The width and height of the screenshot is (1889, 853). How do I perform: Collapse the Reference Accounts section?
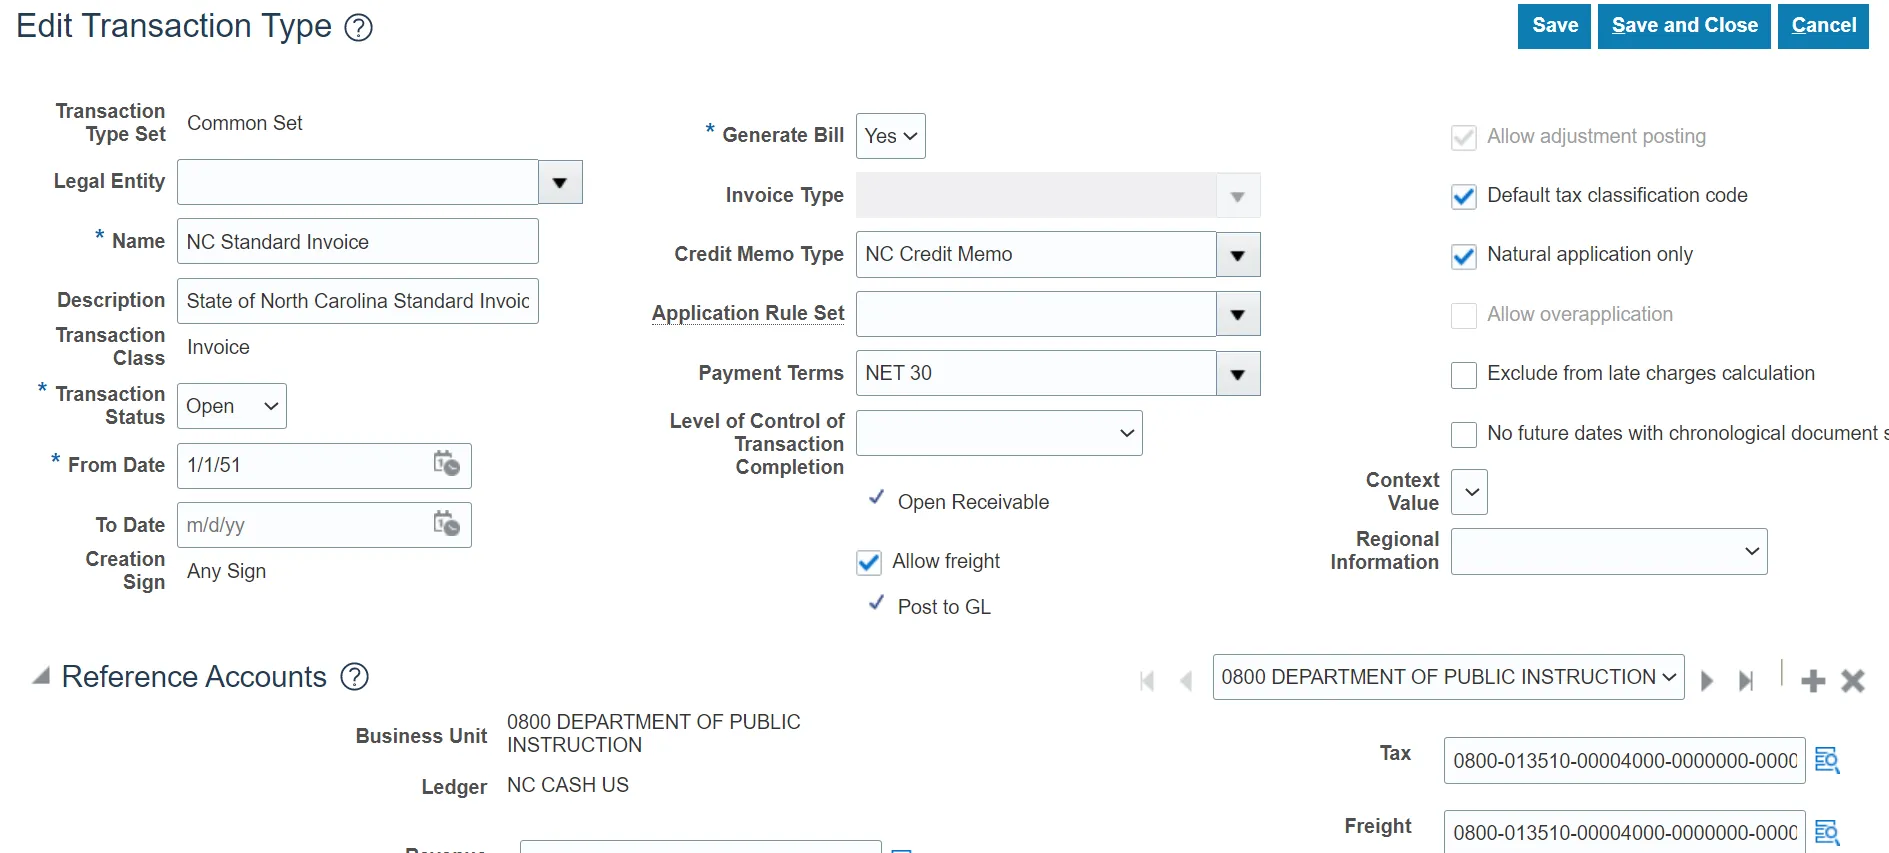click(x=41, y=677)
